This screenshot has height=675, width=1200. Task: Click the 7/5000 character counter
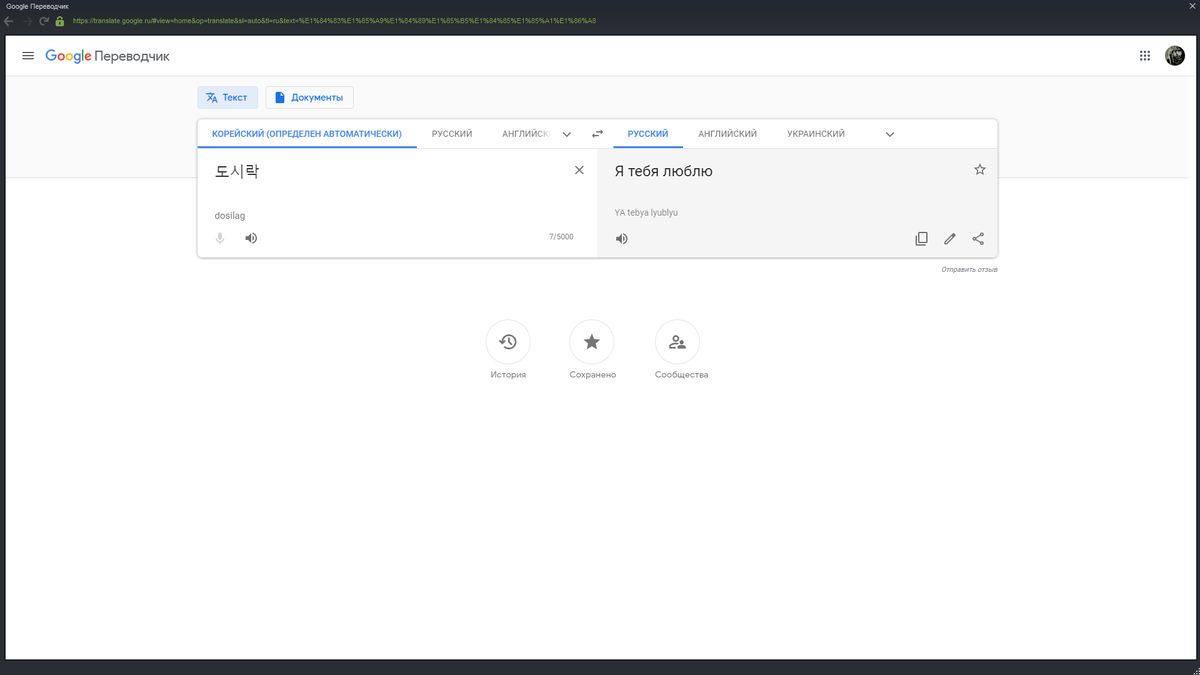coord(561,237)
